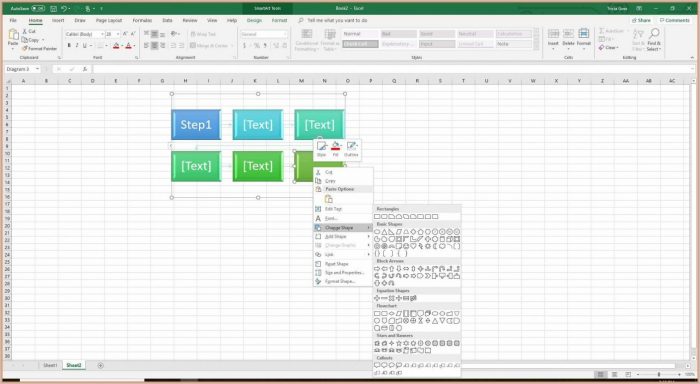Image resolution: width=700 pixels, height=384 pixels.
Task: Open the Insert ribbon tab
Action: tap(58, 21)
